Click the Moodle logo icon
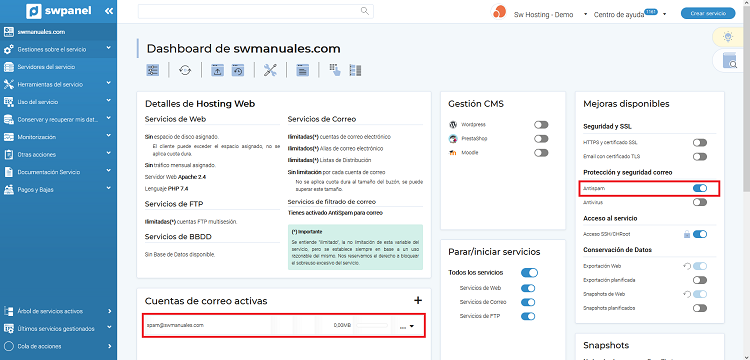The height and width of the screenshot is (360, 750). point(453,153)
